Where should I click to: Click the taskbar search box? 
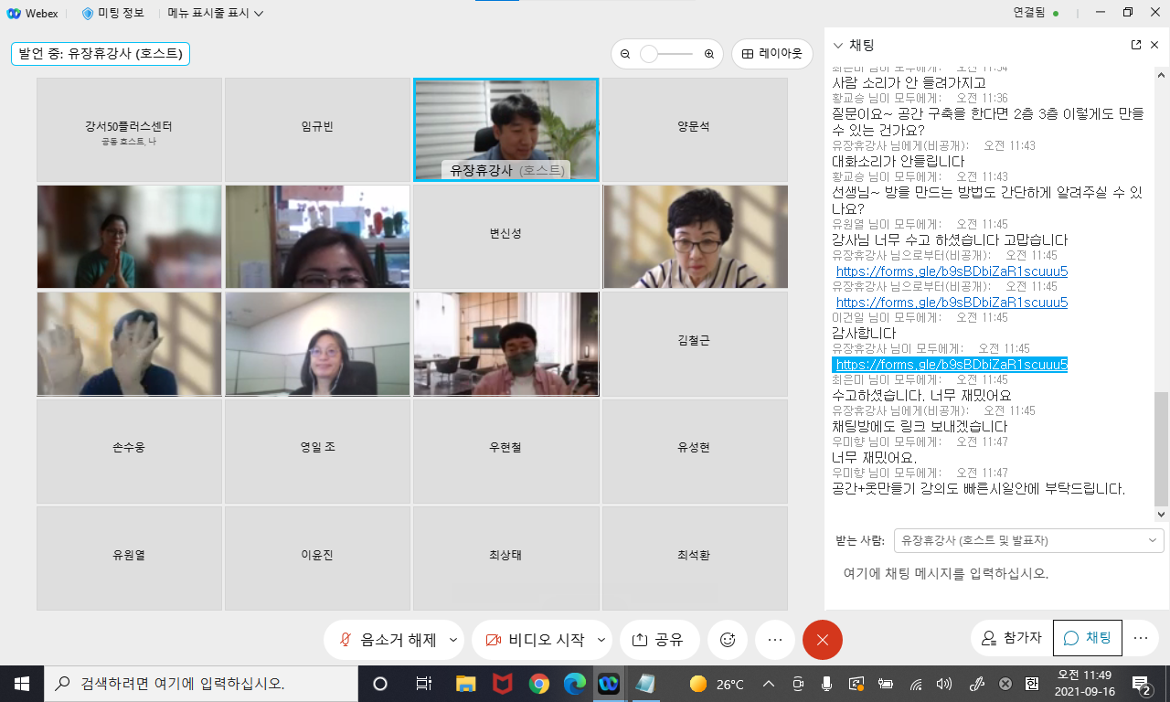click(201, 683)
